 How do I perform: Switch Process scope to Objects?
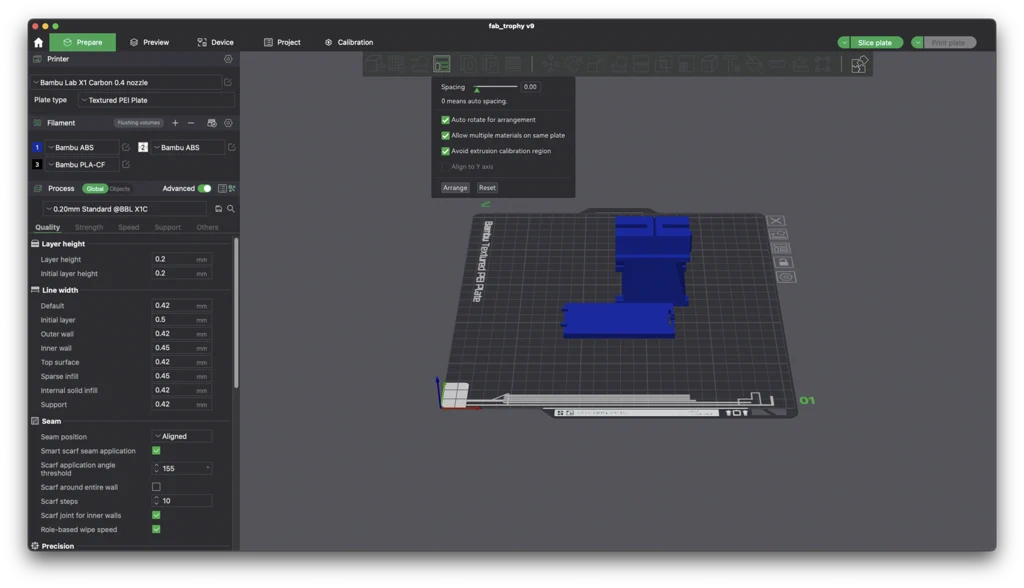coord(120,189)
